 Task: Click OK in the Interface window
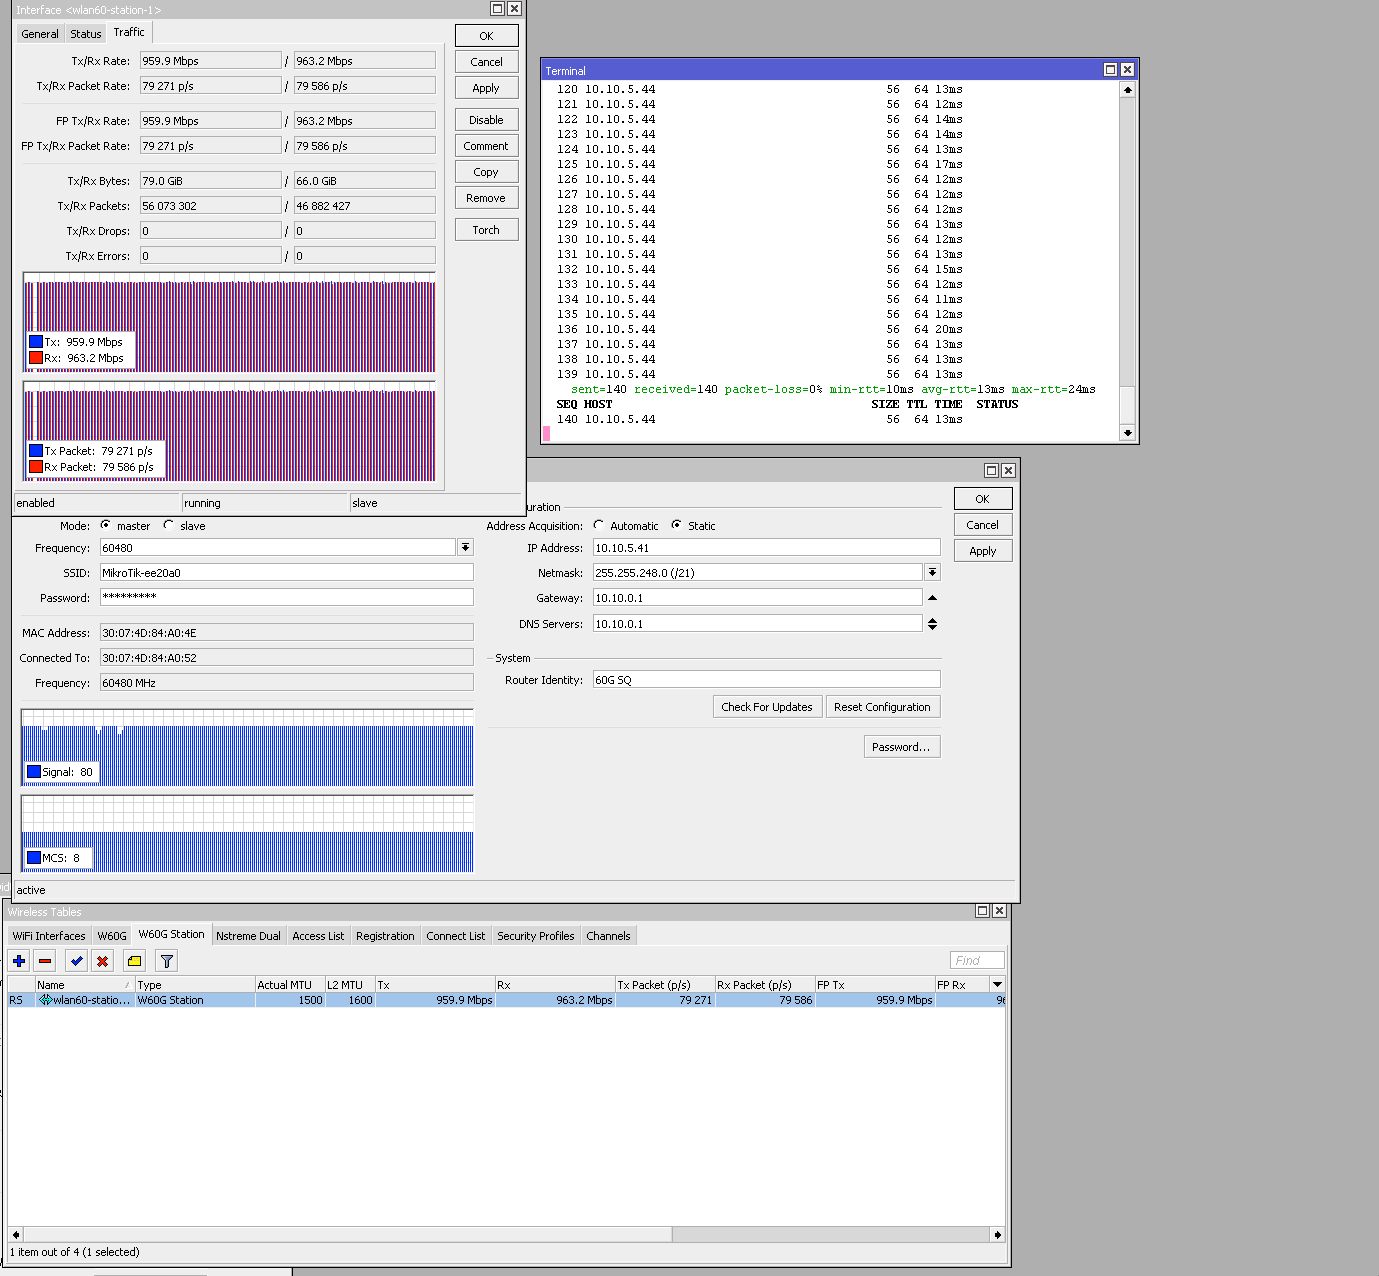[486, 36]
